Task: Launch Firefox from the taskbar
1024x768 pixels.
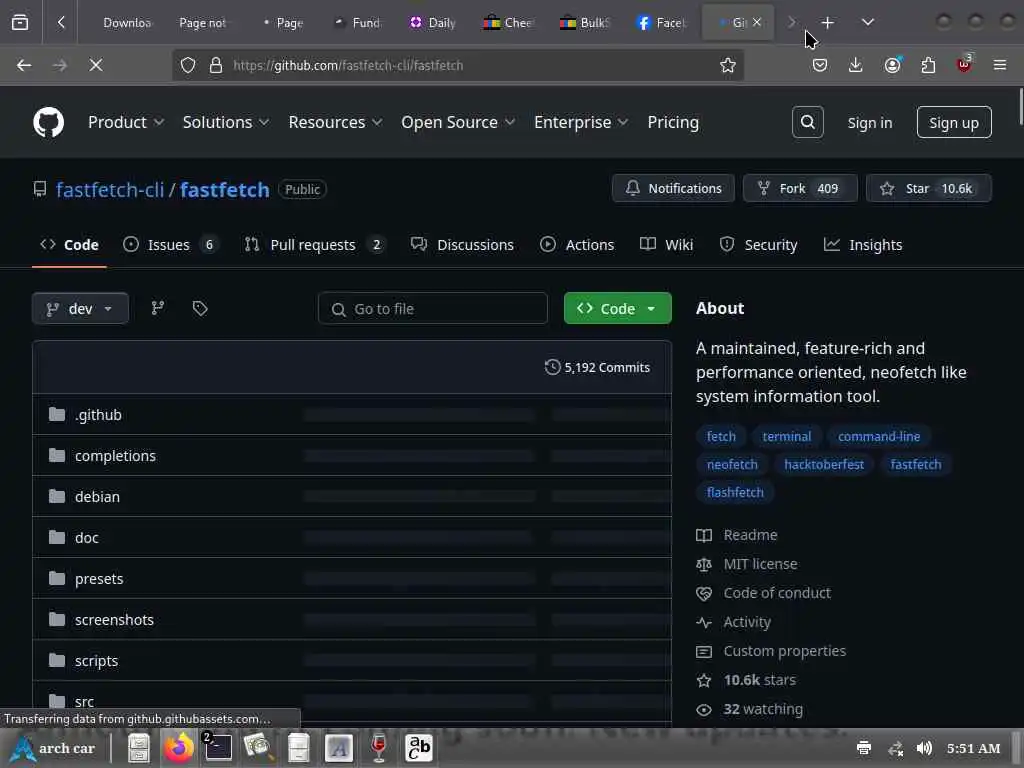Action: click(178, 747)
